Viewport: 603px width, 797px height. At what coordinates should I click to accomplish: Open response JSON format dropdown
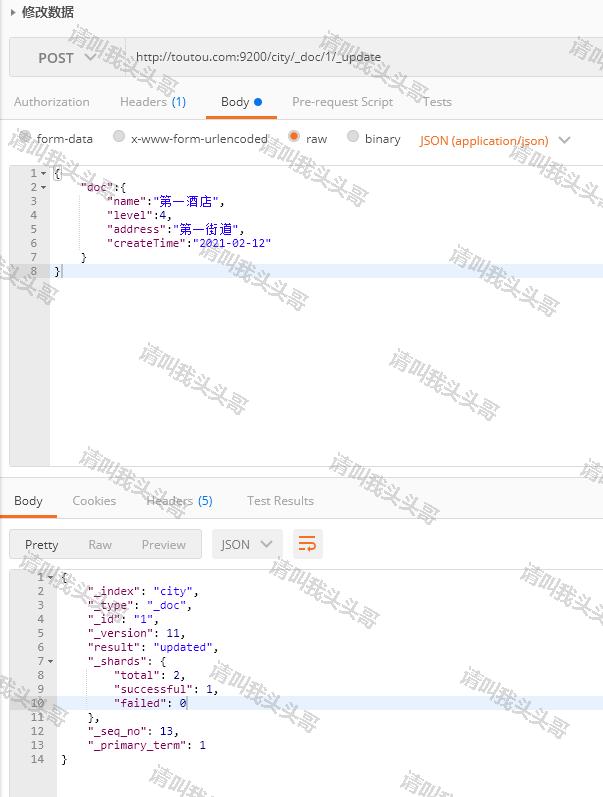click(247, 544)
